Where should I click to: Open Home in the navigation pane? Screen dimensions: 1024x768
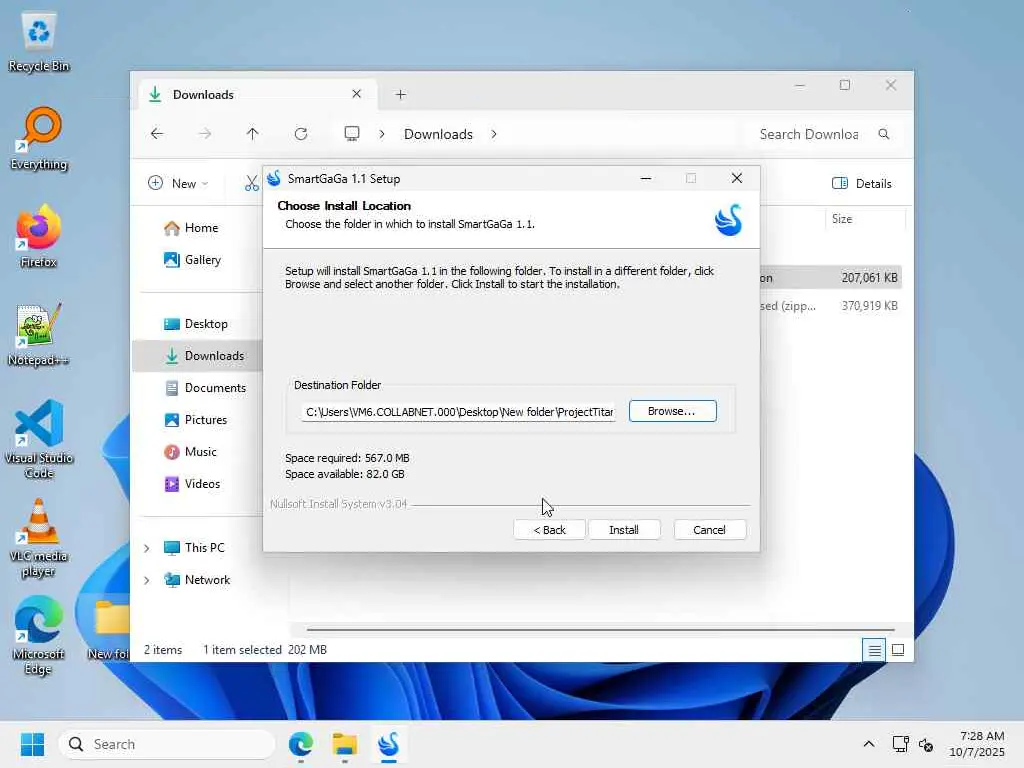point(191,228)
